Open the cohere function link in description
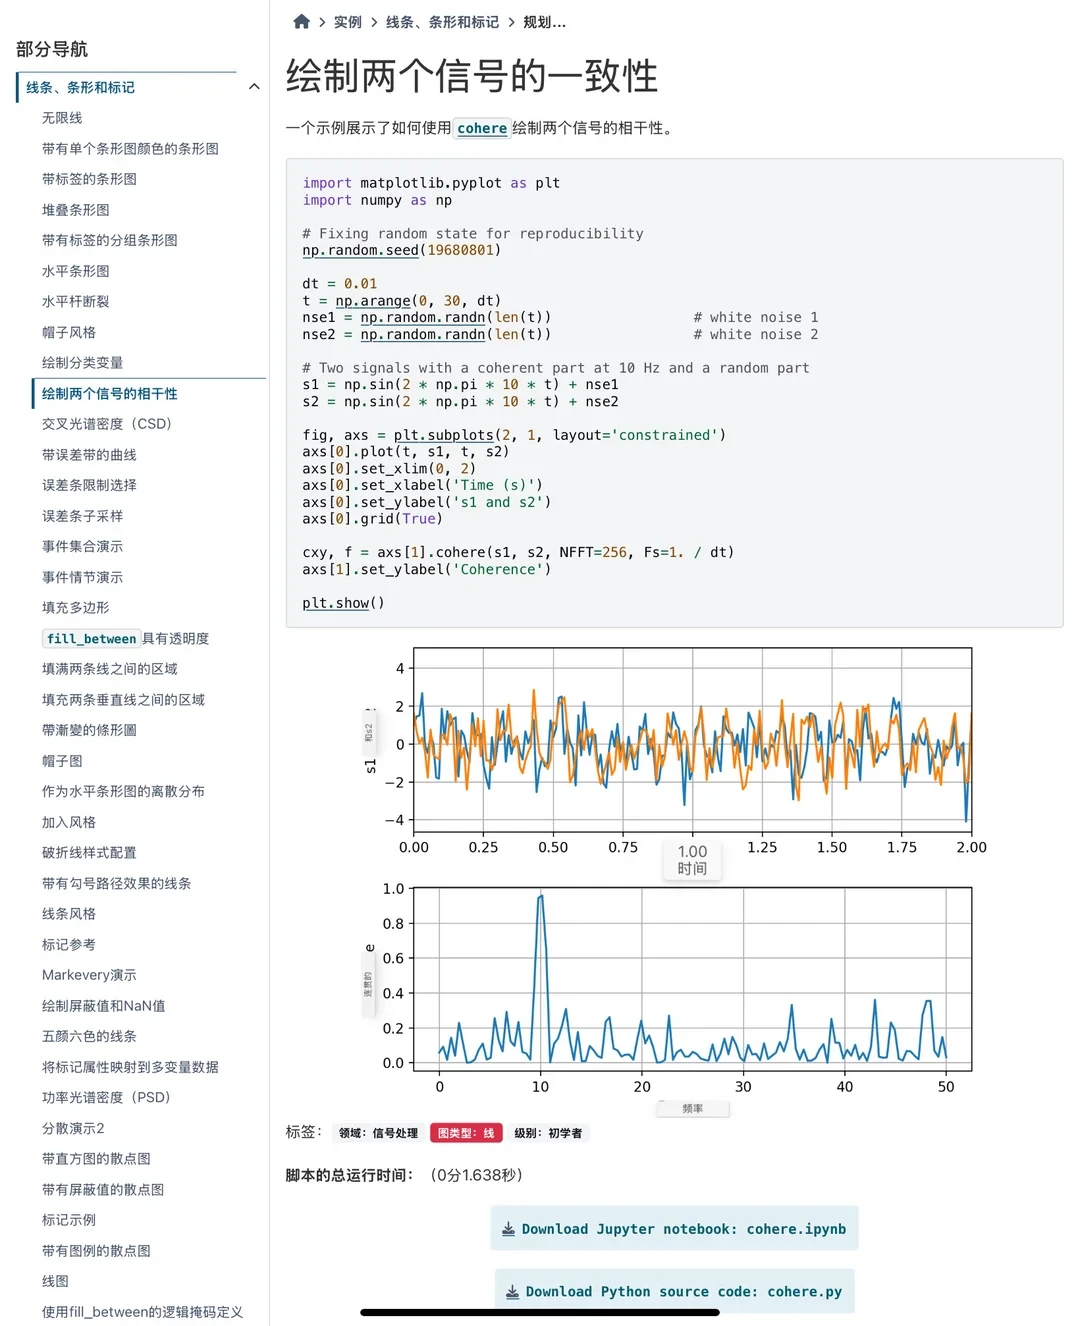 coord(482,128)
